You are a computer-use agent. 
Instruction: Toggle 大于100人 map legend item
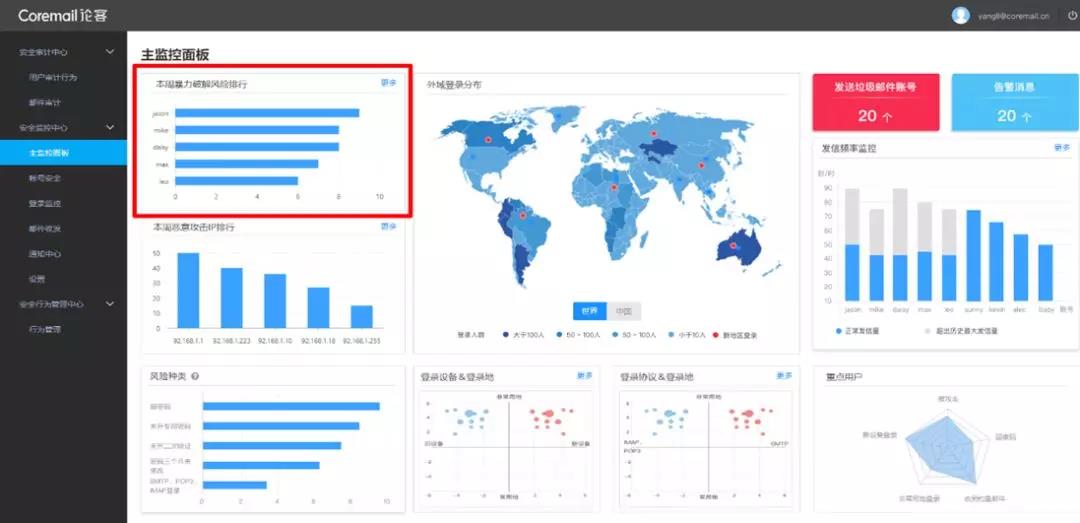524,335
